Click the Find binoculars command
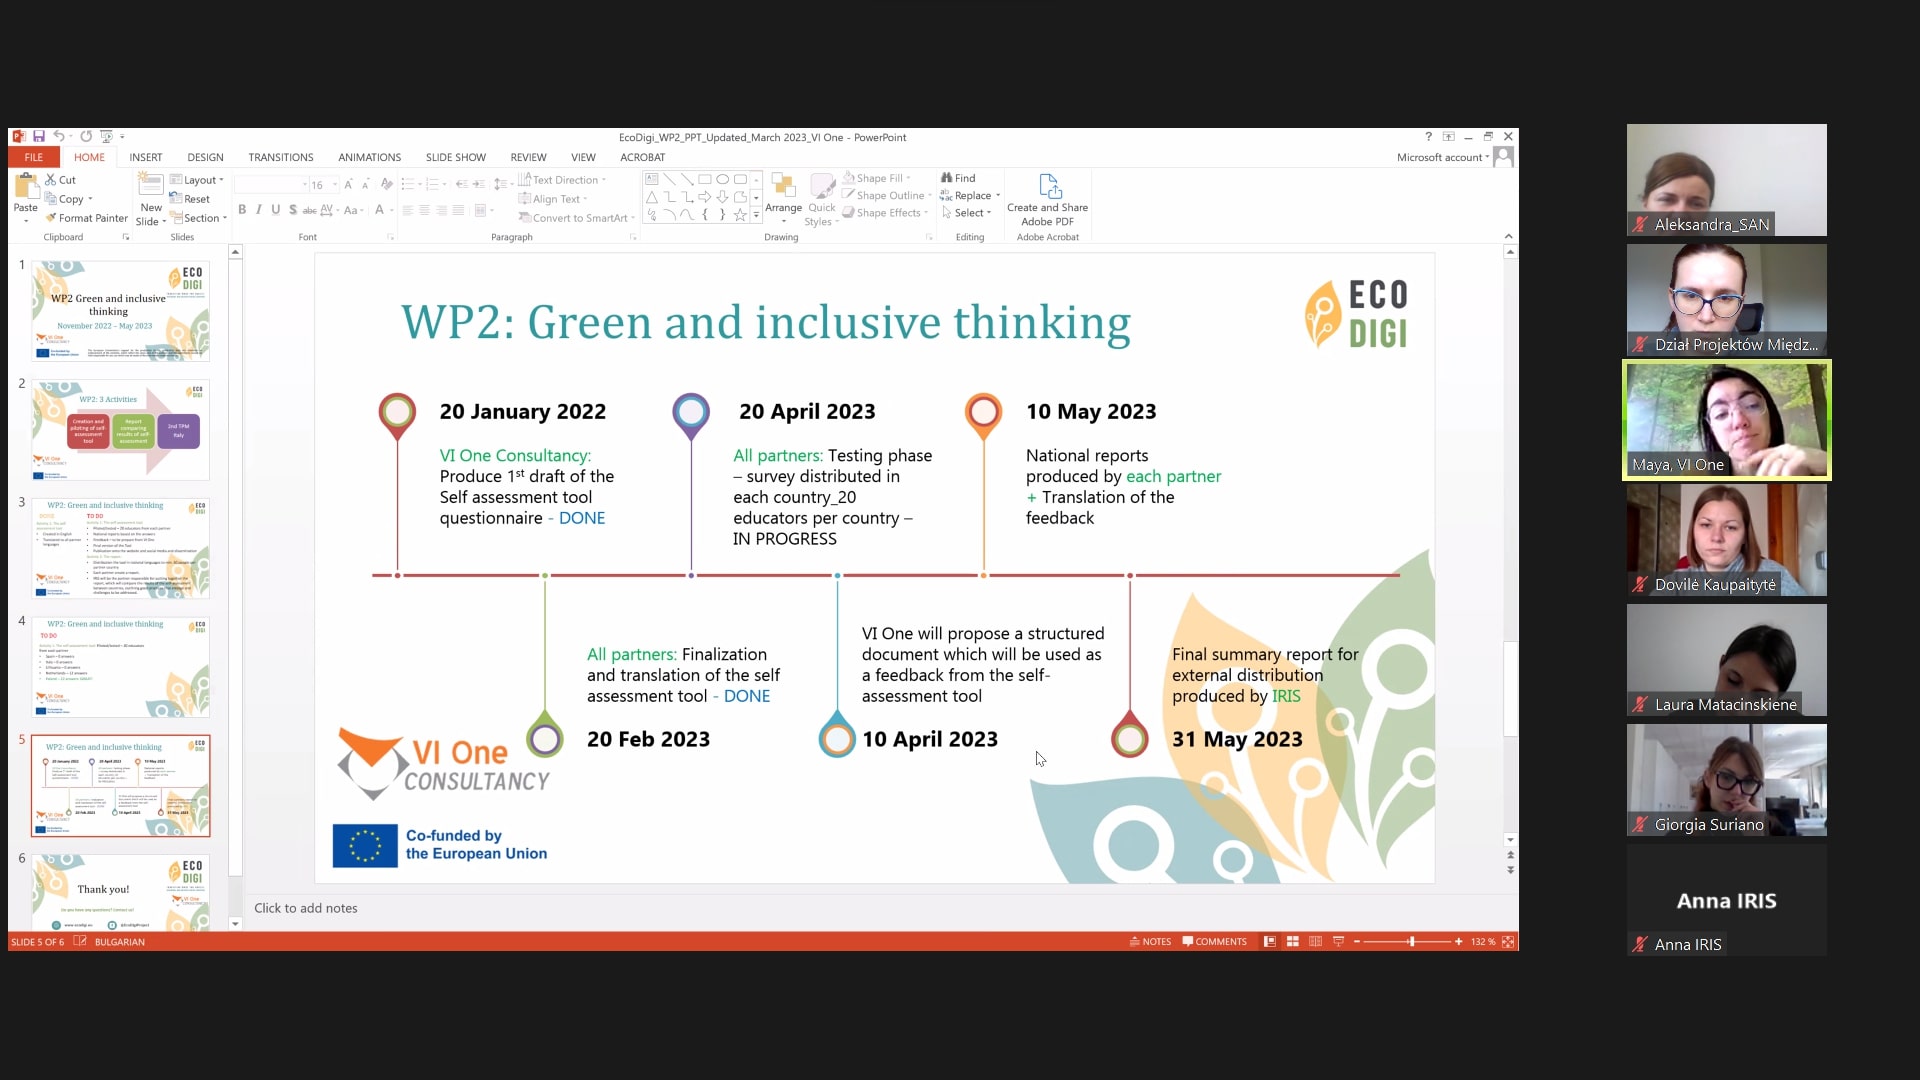Image resolution: width=1920 pixels, height=1080 pixels. [x=958, y=178]
